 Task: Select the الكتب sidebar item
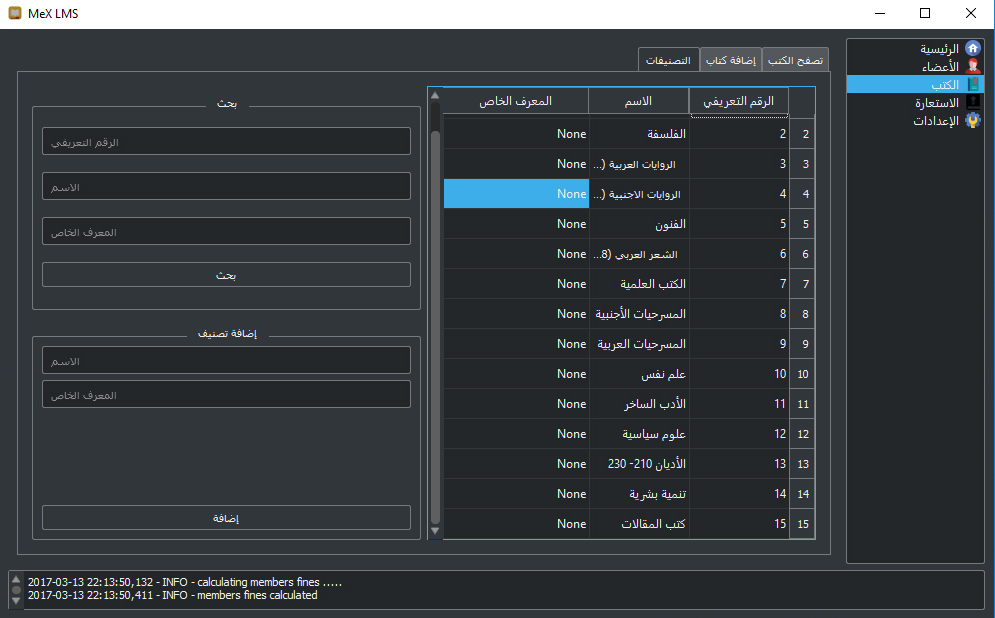pyautogui.click(x=915, y=84)
